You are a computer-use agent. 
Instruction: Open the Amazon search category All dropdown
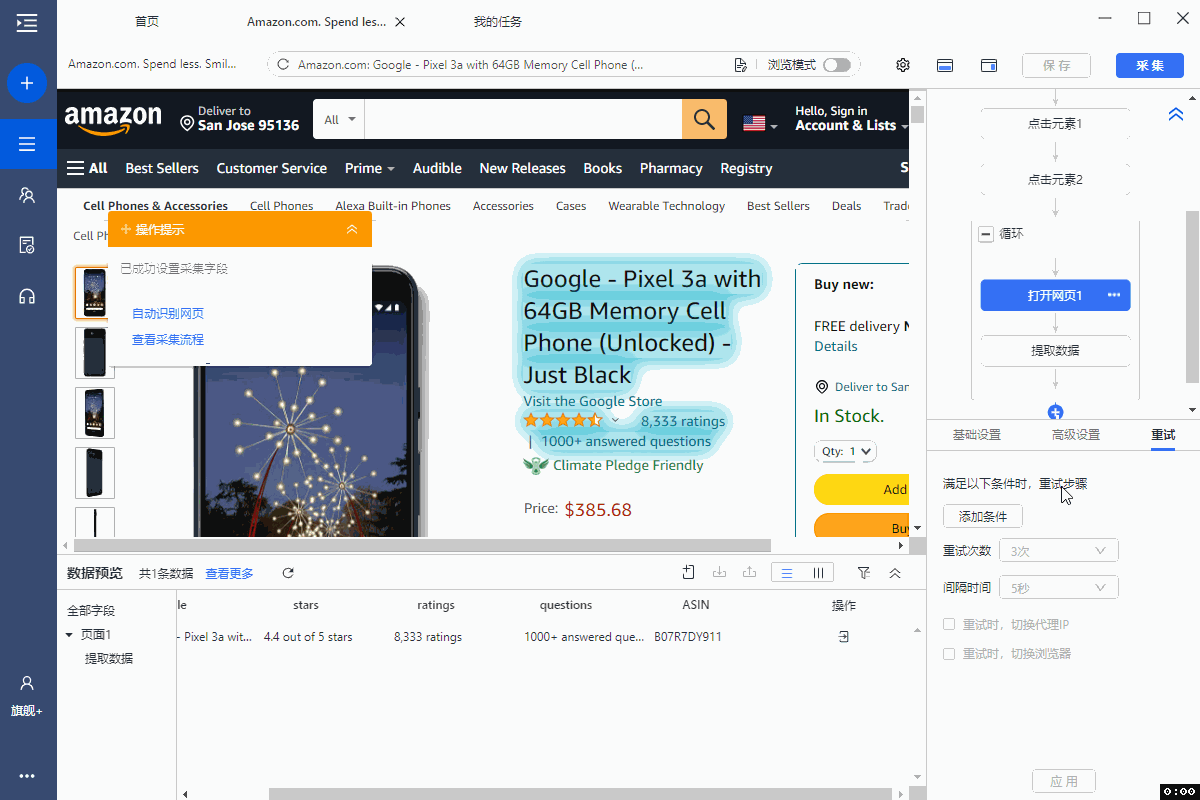339,120
